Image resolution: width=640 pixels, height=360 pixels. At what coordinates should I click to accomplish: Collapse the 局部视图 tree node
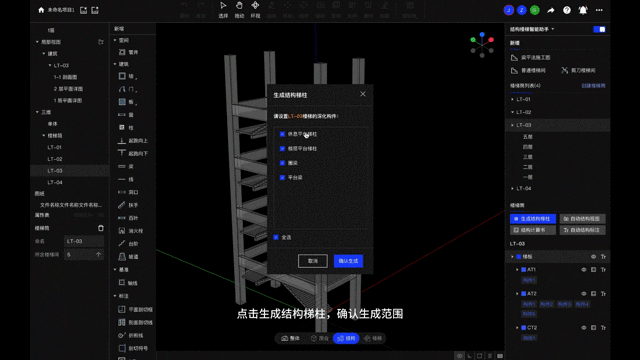tap(37, 42)
